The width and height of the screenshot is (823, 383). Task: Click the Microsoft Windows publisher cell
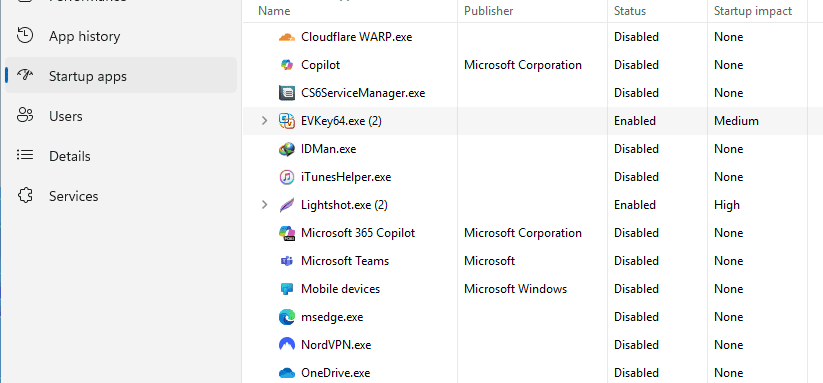515,289
